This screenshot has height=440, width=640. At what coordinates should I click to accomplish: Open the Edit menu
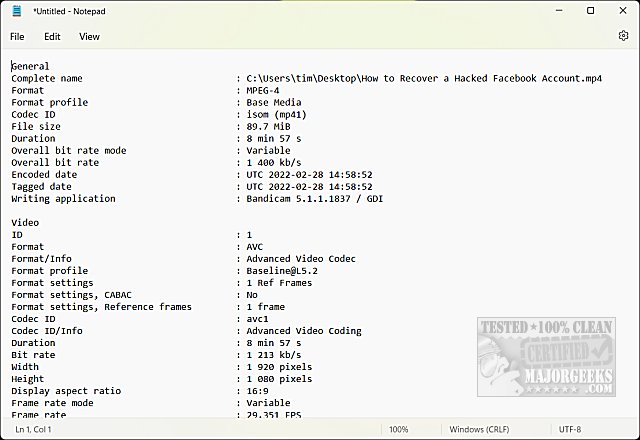click(x=52, y=36)
